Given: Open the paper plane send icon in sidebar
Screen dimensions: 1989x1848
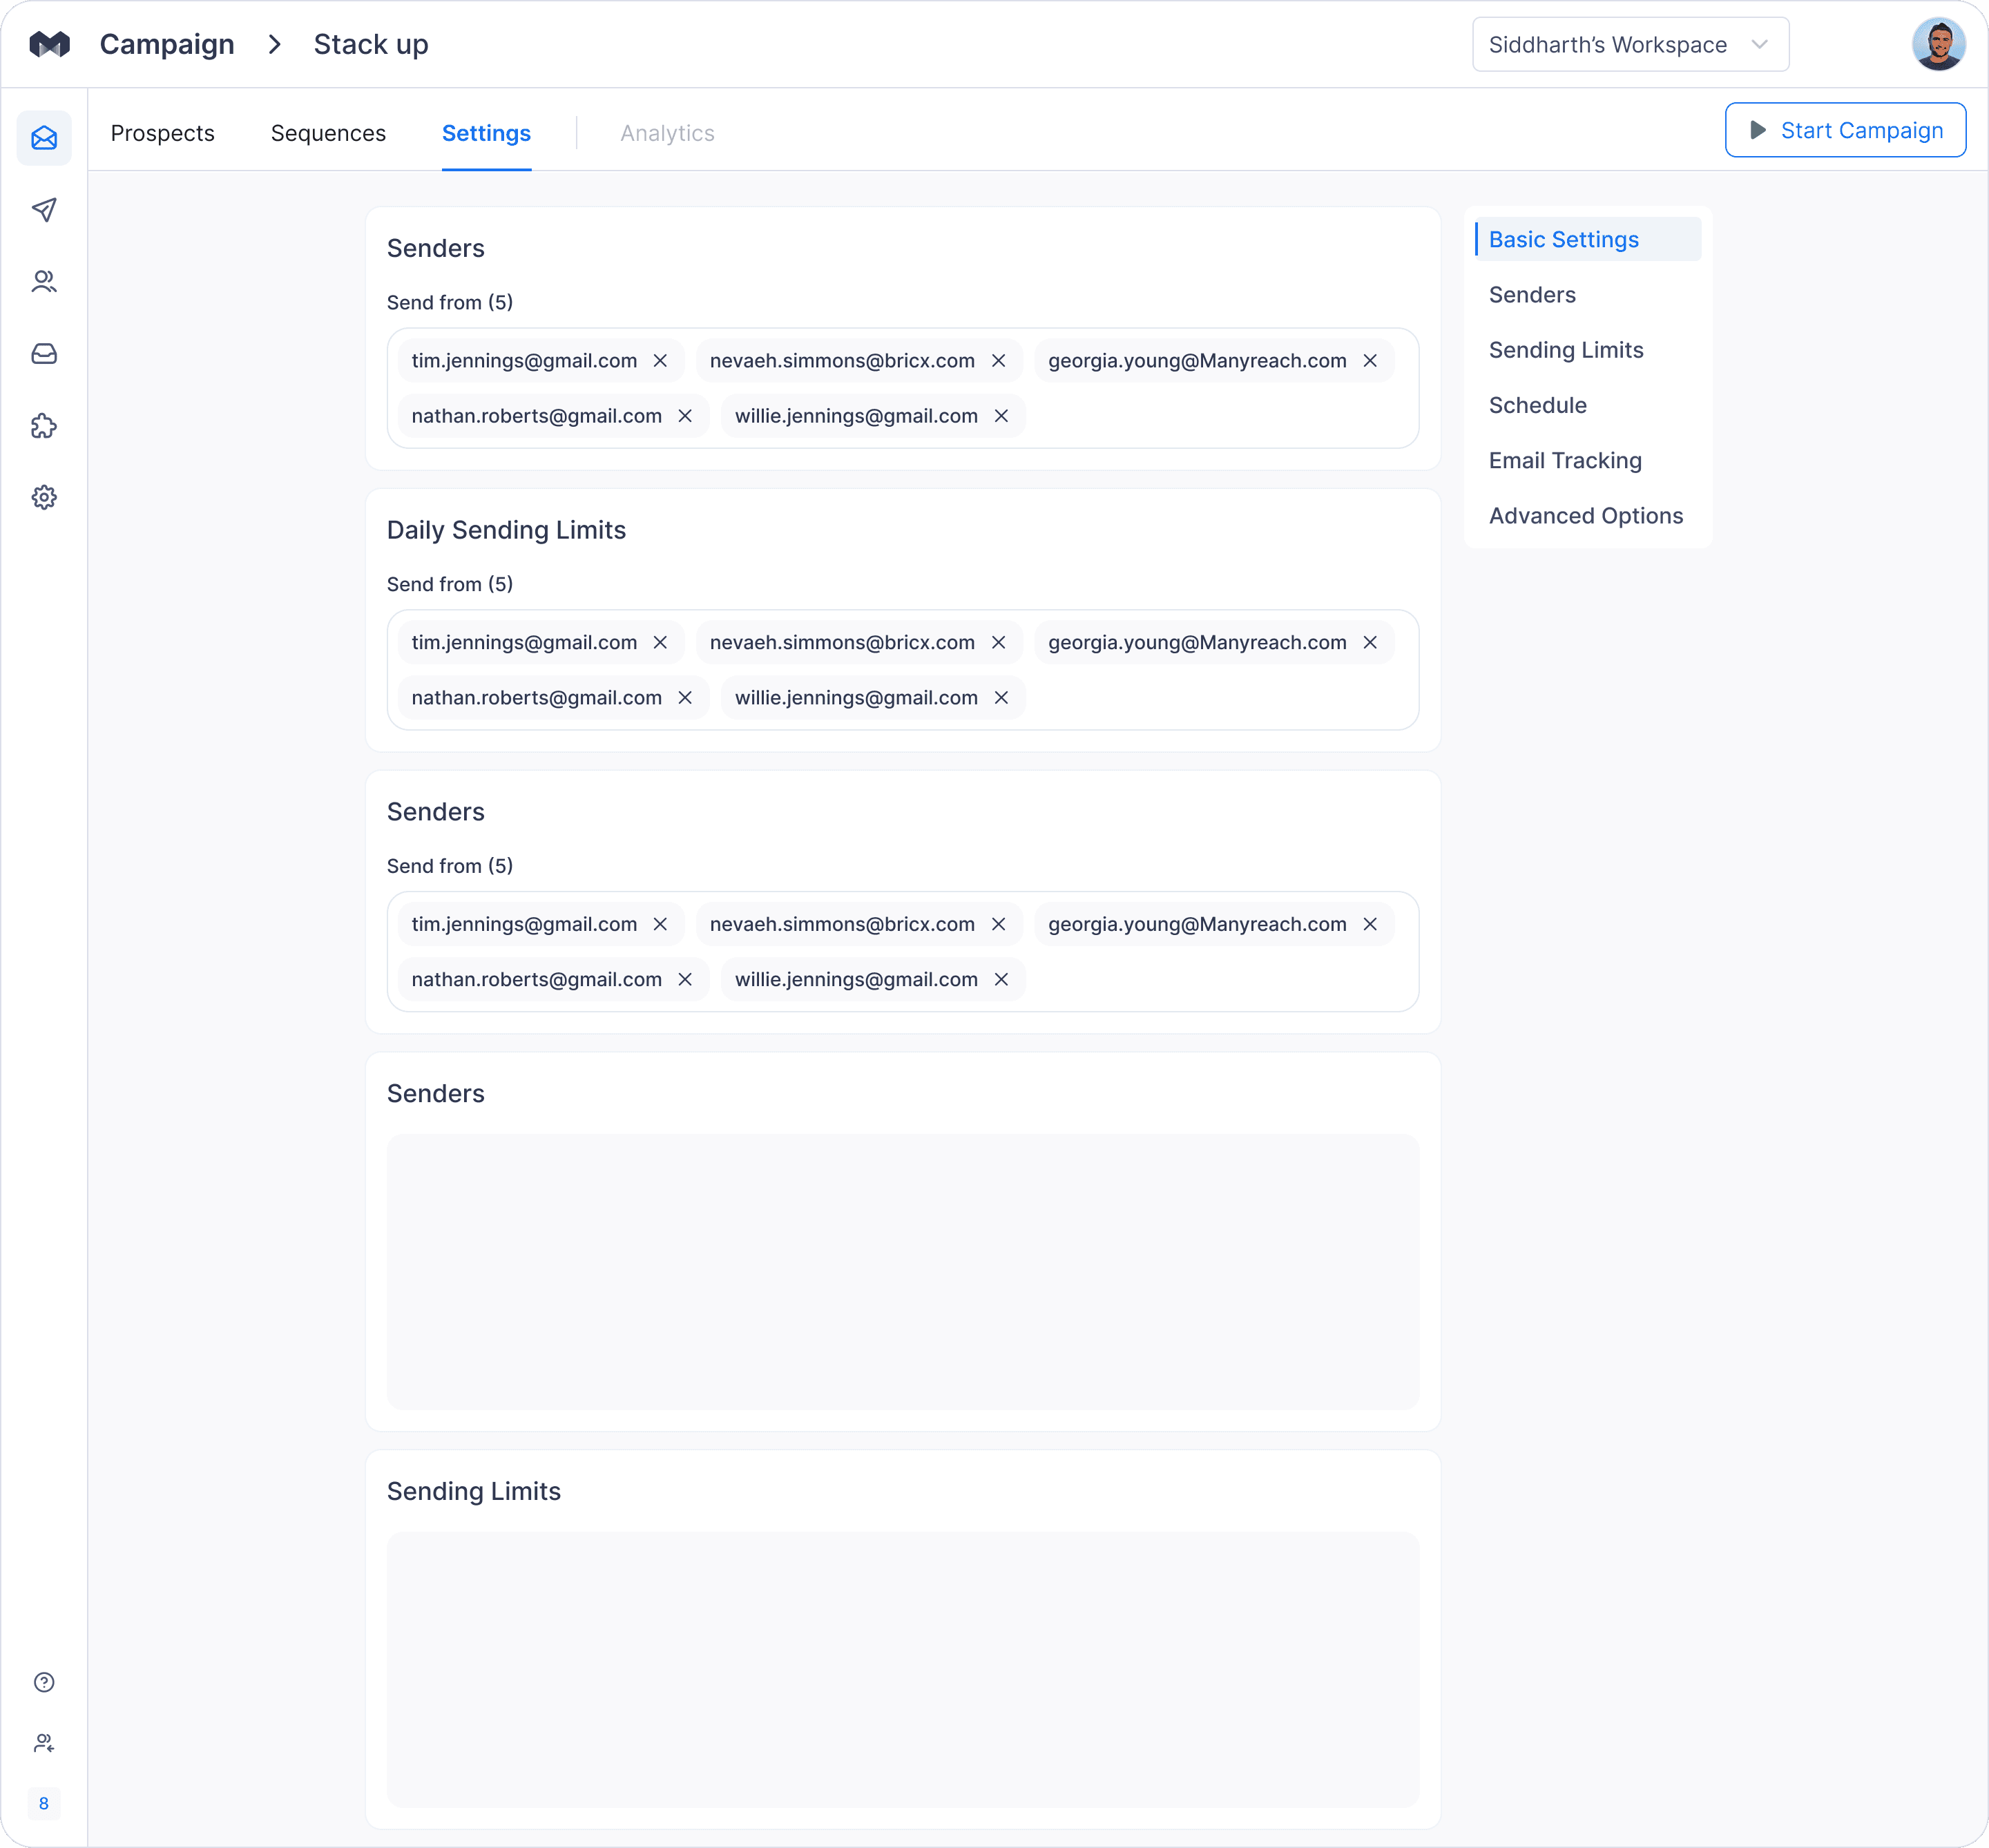Looking at the screenshot, I should [44, 210].
